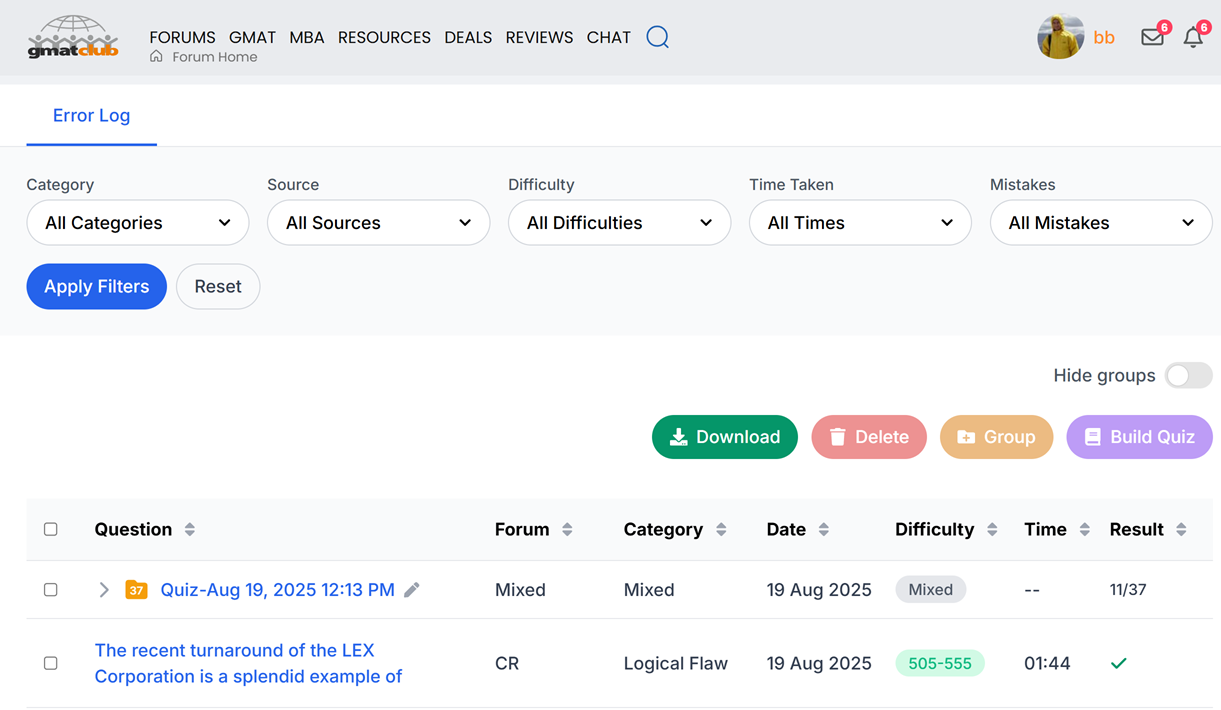Click the orange 37 quiz folder icon

(x=136, y=590)
